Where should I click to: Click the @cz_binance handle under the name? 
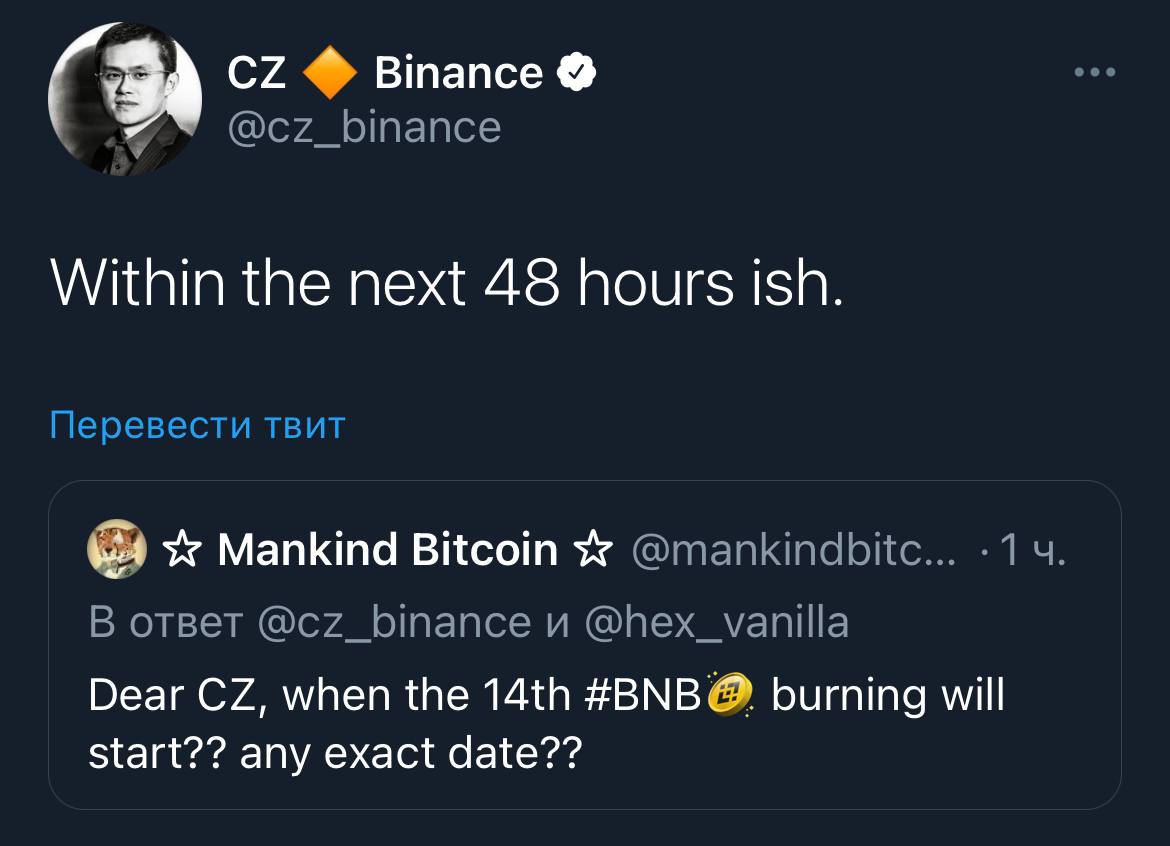coord(364,127)
